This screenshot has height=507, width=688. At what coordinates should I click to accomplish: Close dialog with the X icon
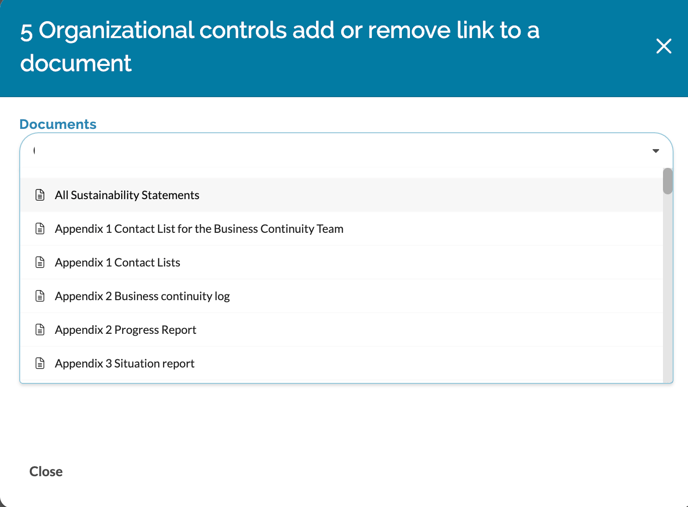point(663,46)
